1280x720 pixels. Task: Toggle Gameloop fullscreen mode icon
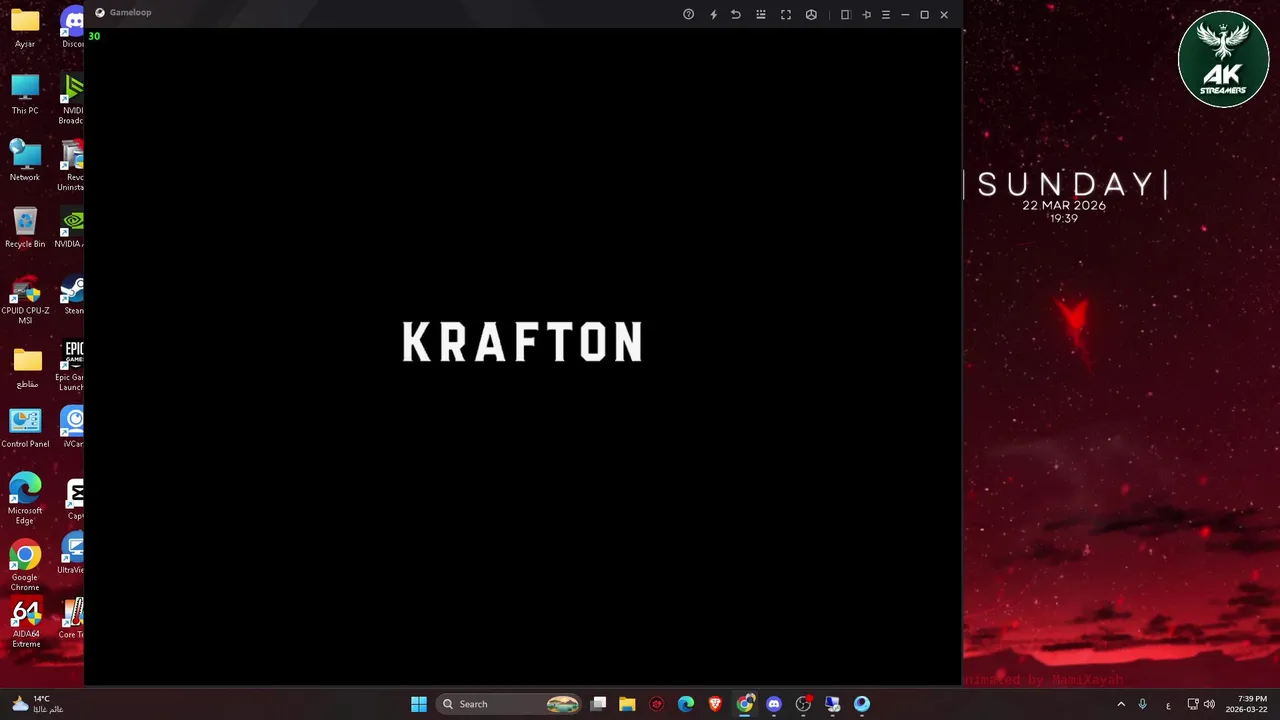tap(786, 14)
